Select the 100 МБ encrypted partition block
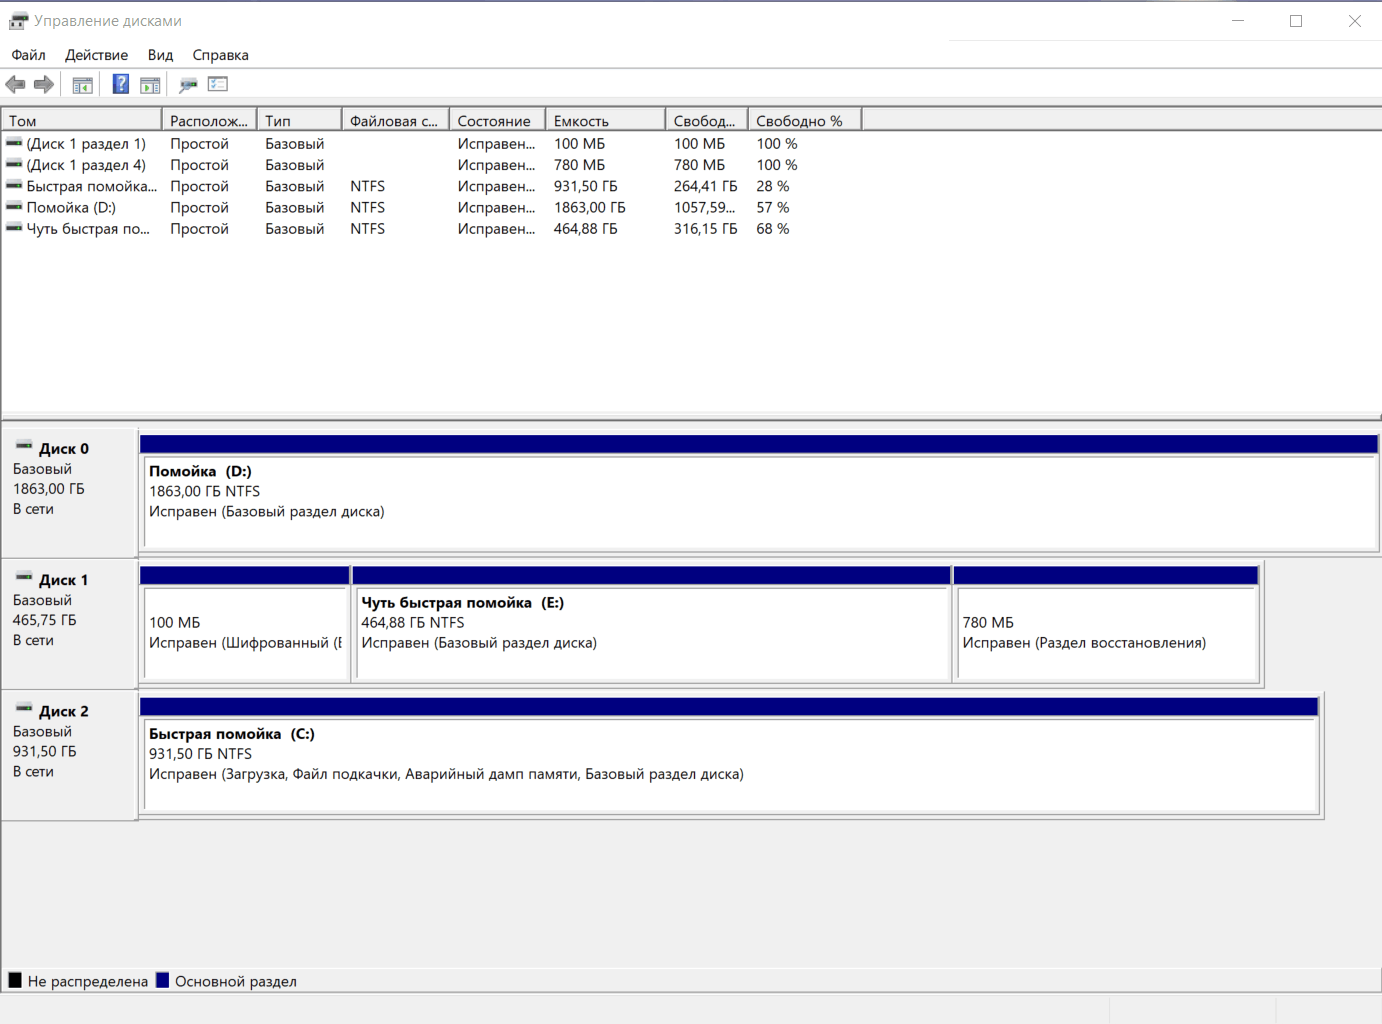This screenshot has width=1382, height=1024. click(x=245, y=624)
